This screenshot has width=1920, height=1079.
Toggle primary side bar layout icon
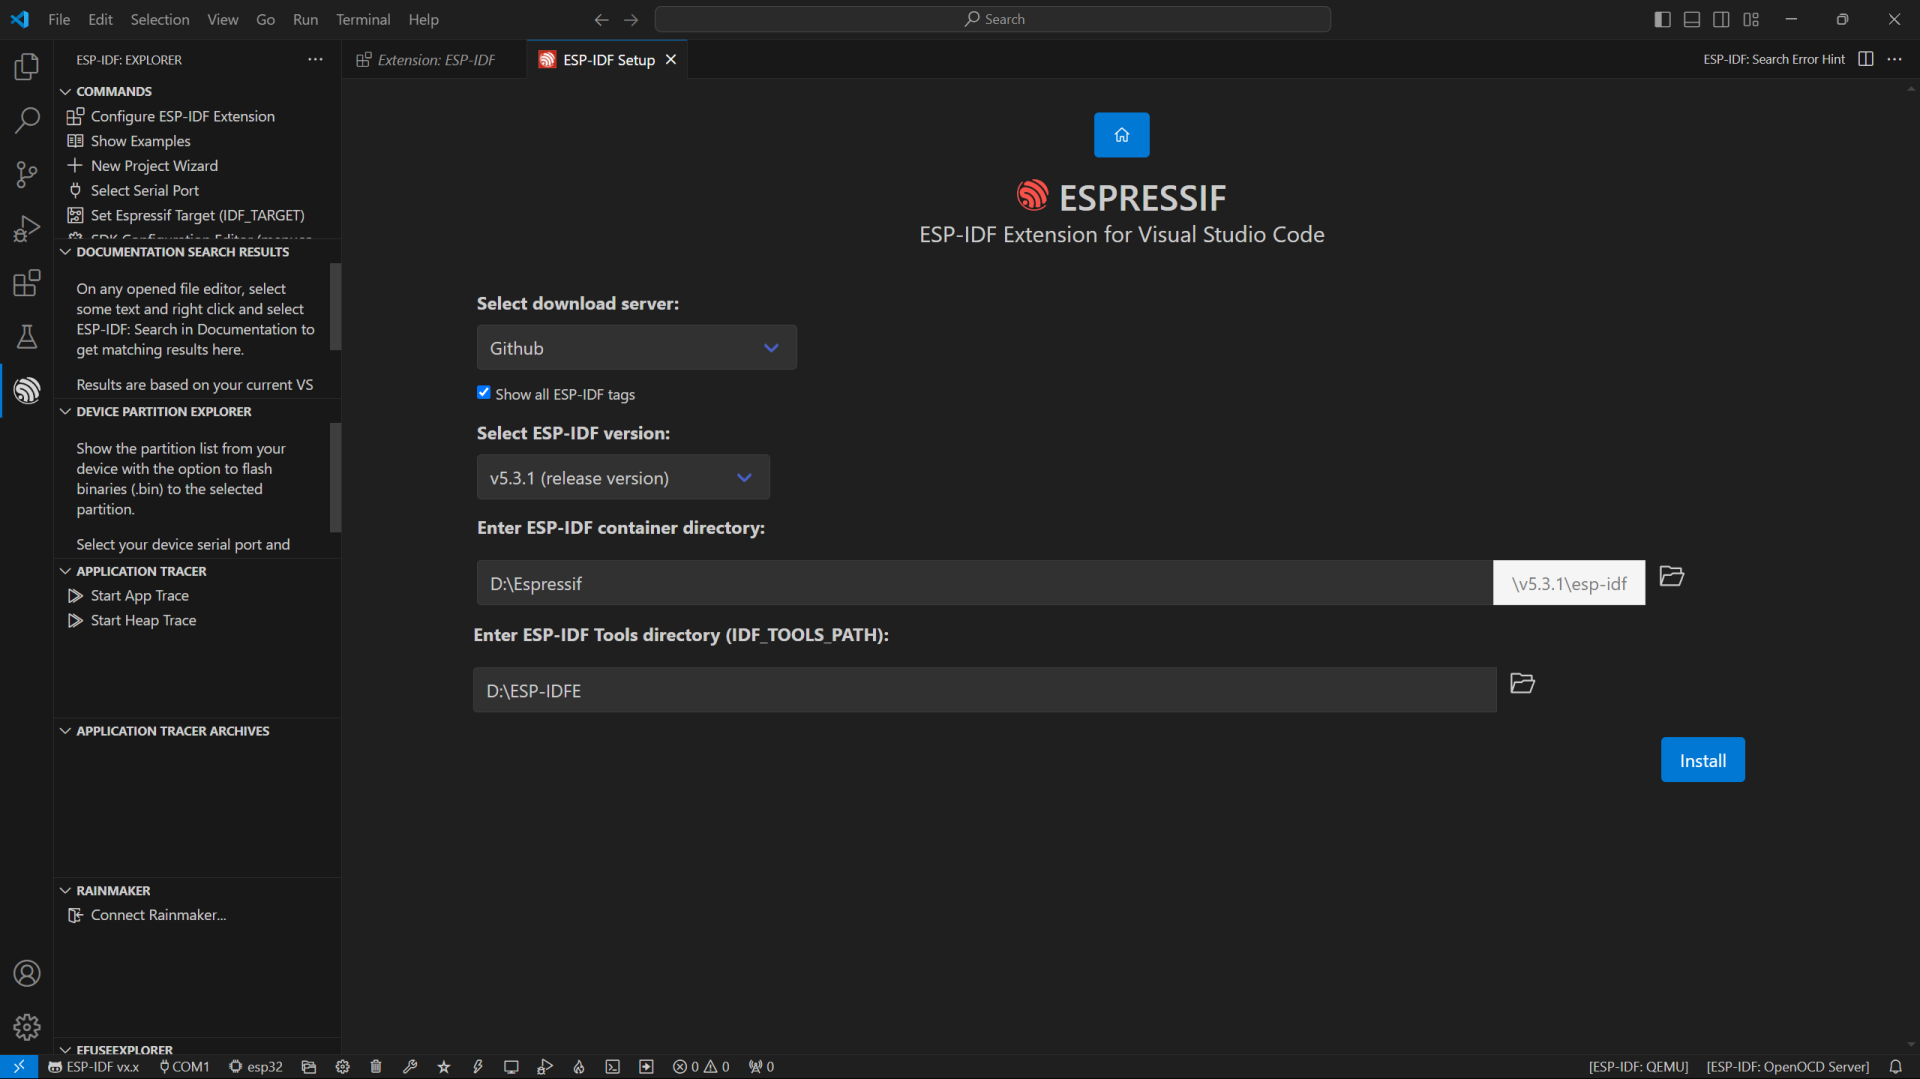tap(1662, 19)
